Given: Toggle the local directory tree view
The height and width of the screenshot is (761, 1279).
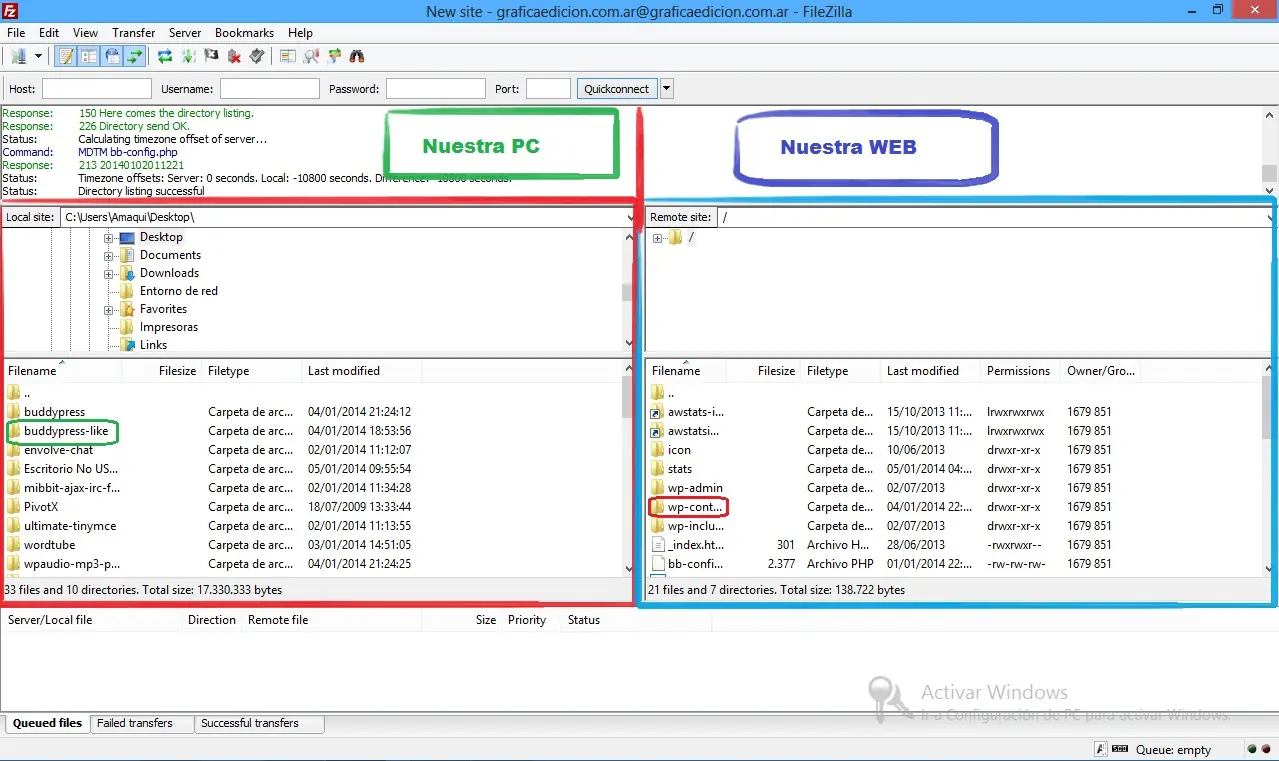Looking at the screenshot, I should (90, 57).
